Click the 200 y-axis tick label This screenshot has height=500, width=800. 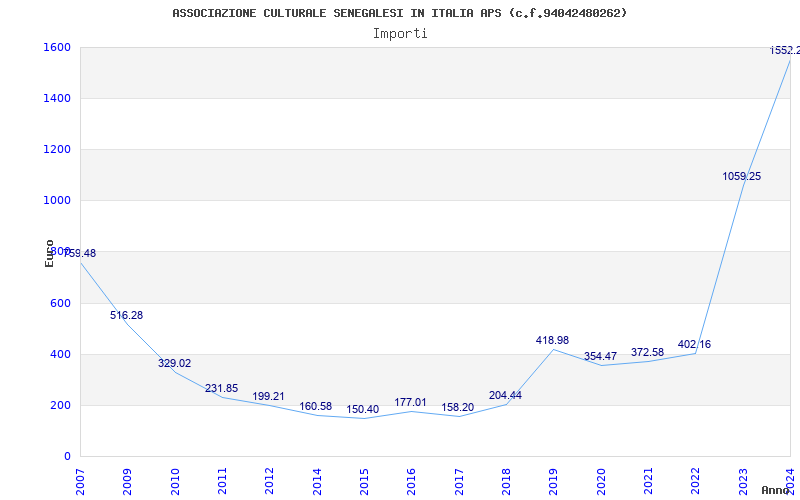tap(60, 406)
